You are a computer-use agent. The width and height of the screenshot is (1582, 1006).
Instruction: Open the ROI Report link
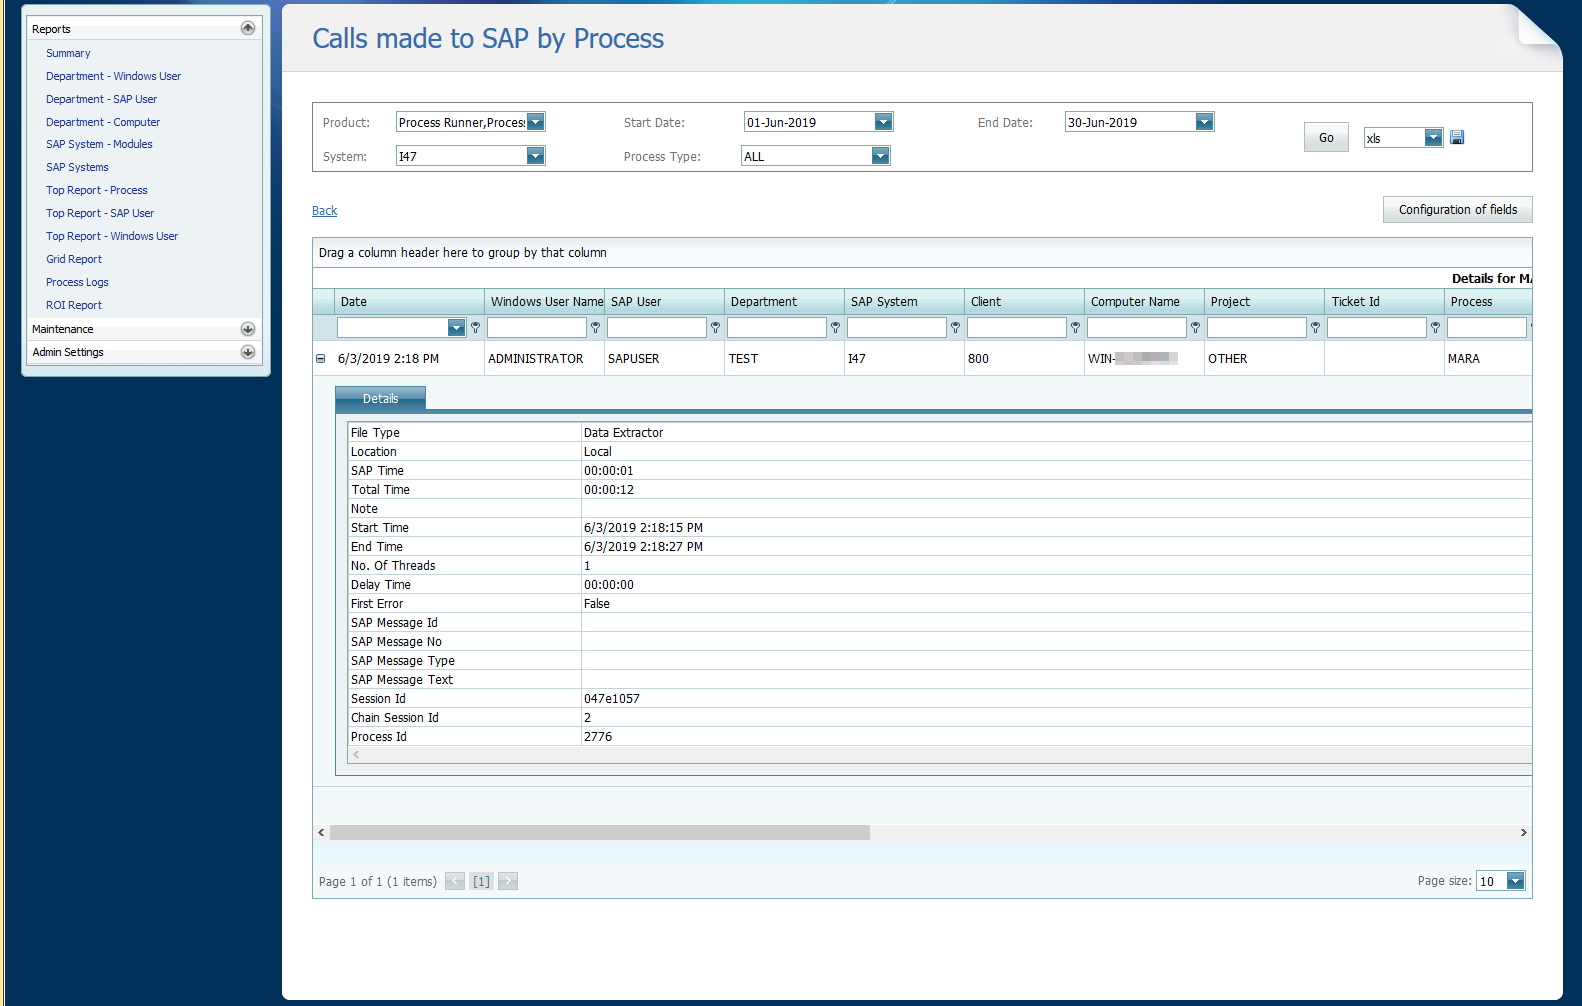point(74,305)
